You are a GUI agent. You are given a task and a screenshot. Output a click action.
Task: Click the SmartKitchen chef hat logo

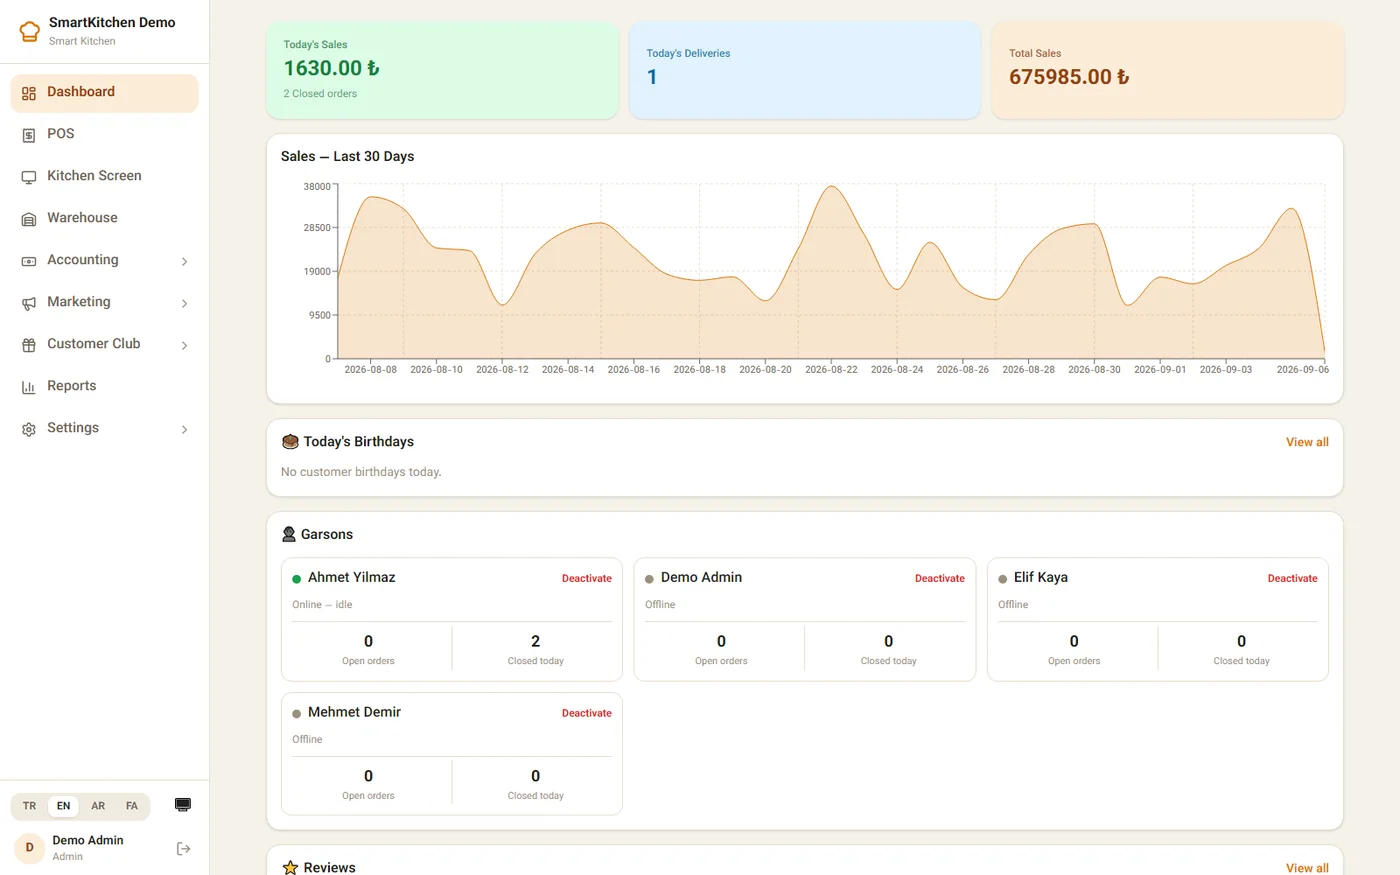[x=30, y=31]
